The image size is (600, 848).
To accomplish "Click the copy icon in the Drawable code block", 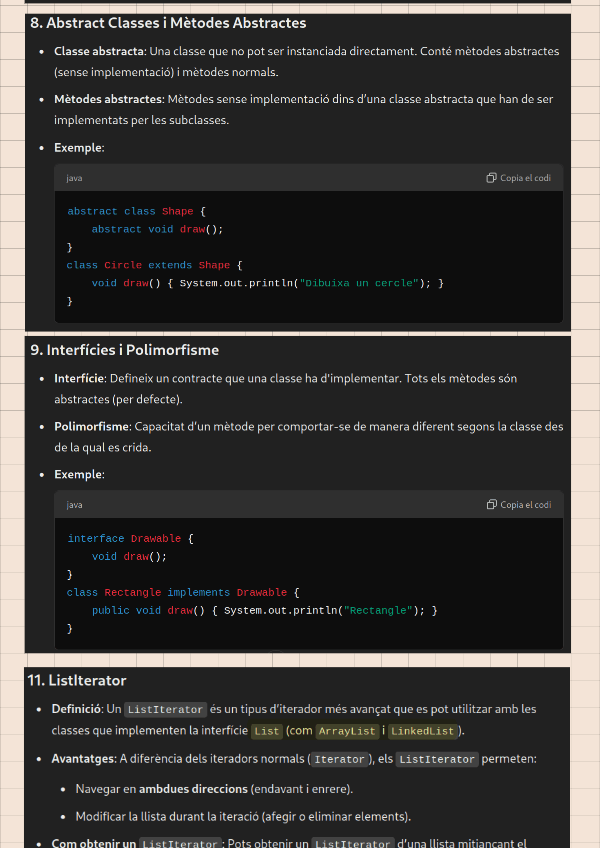I will pyautogui.click(x=491, y=505).
